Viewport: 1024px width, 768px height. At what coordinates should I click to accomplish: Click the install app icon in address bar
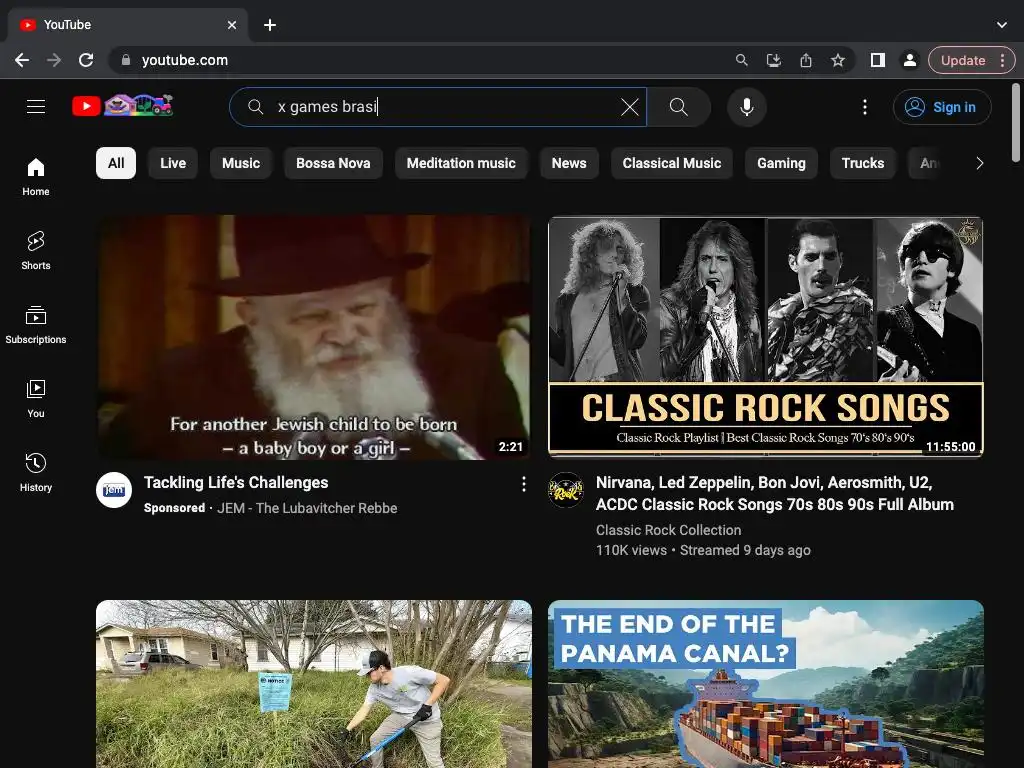[x=773, y=60]
